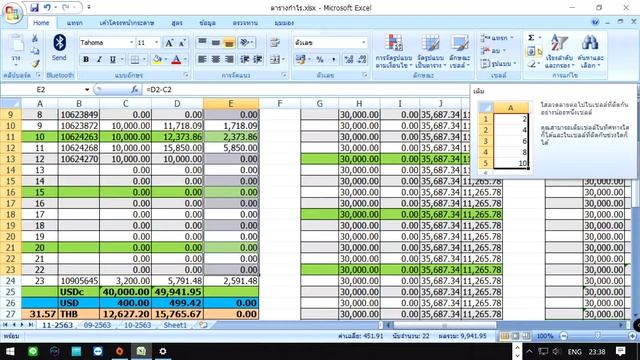Image resolution: width=640 pixels, height=360 pixels.
Task: Toggle italic formatting
Action: (99, 60)
